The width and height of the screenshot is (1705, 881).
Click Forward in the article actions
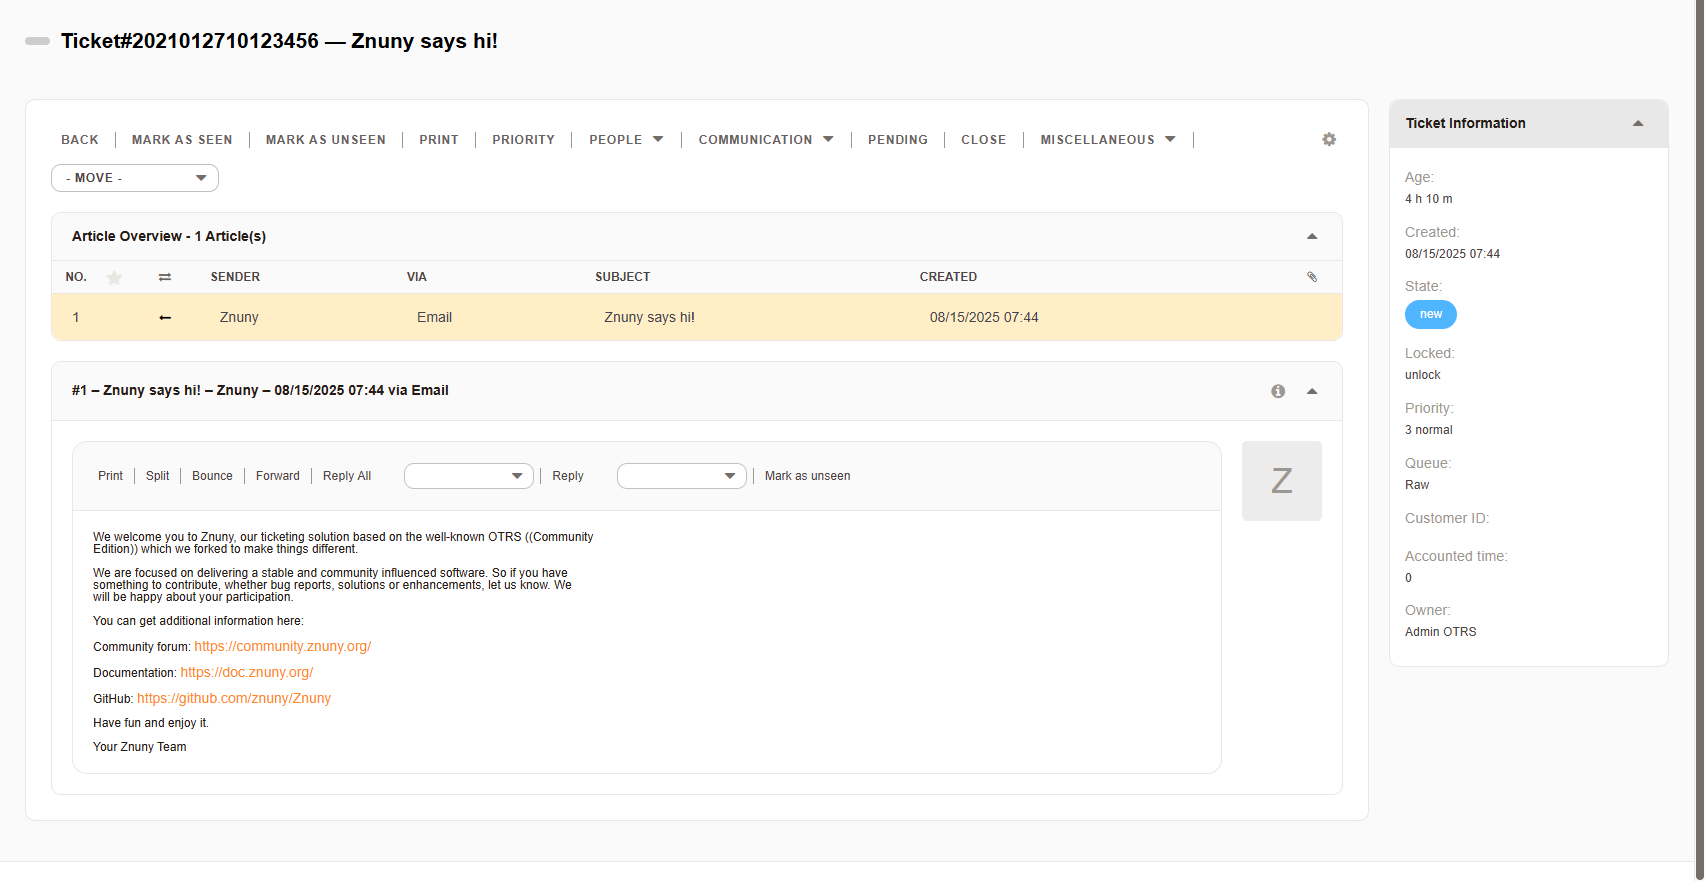[277, 476]
